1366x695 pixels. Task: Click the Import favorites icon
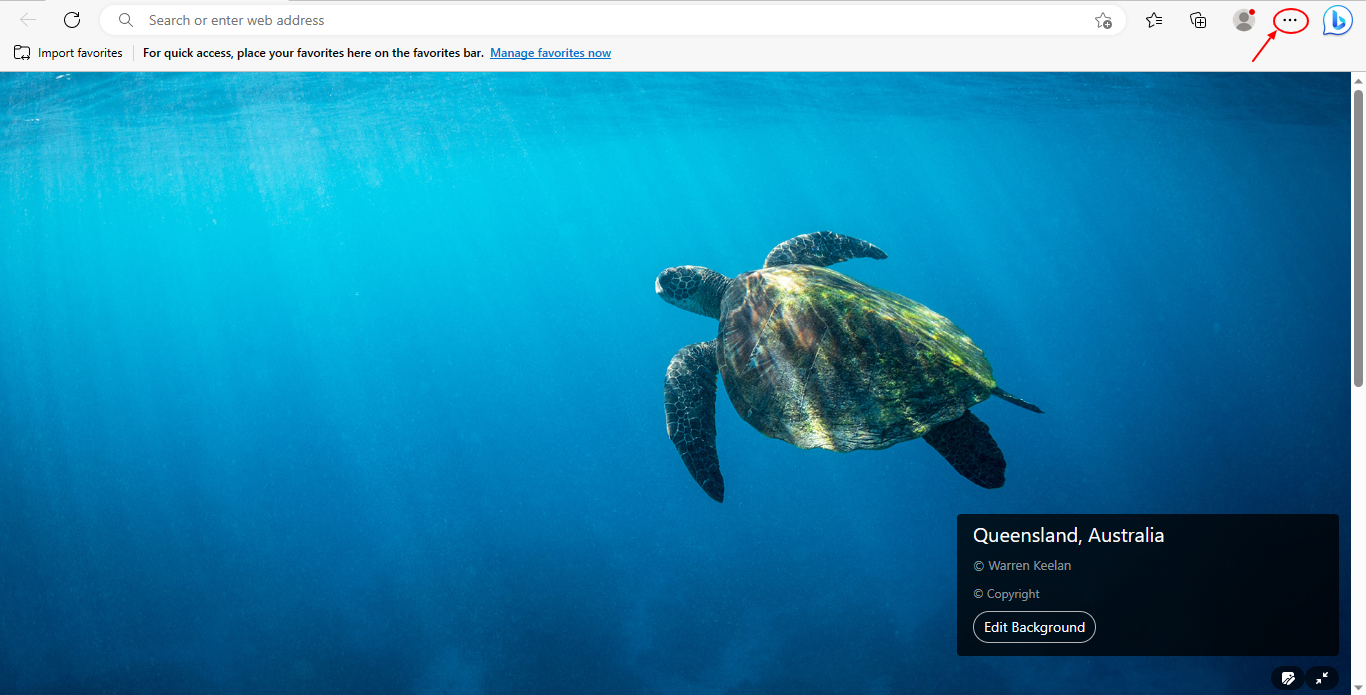pyautogui.click(x=22, y=52)
